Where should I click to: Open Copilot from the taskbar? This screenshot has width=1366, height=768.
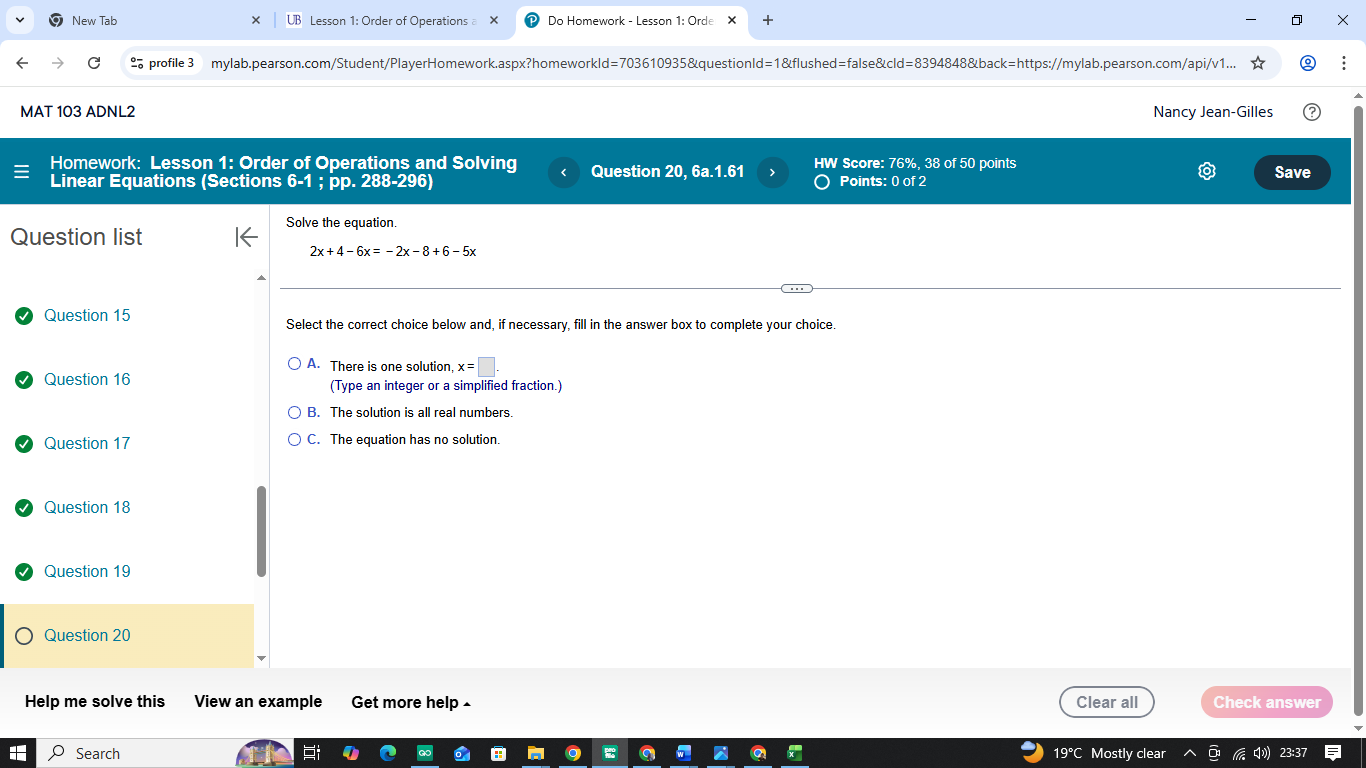(351, 752)
